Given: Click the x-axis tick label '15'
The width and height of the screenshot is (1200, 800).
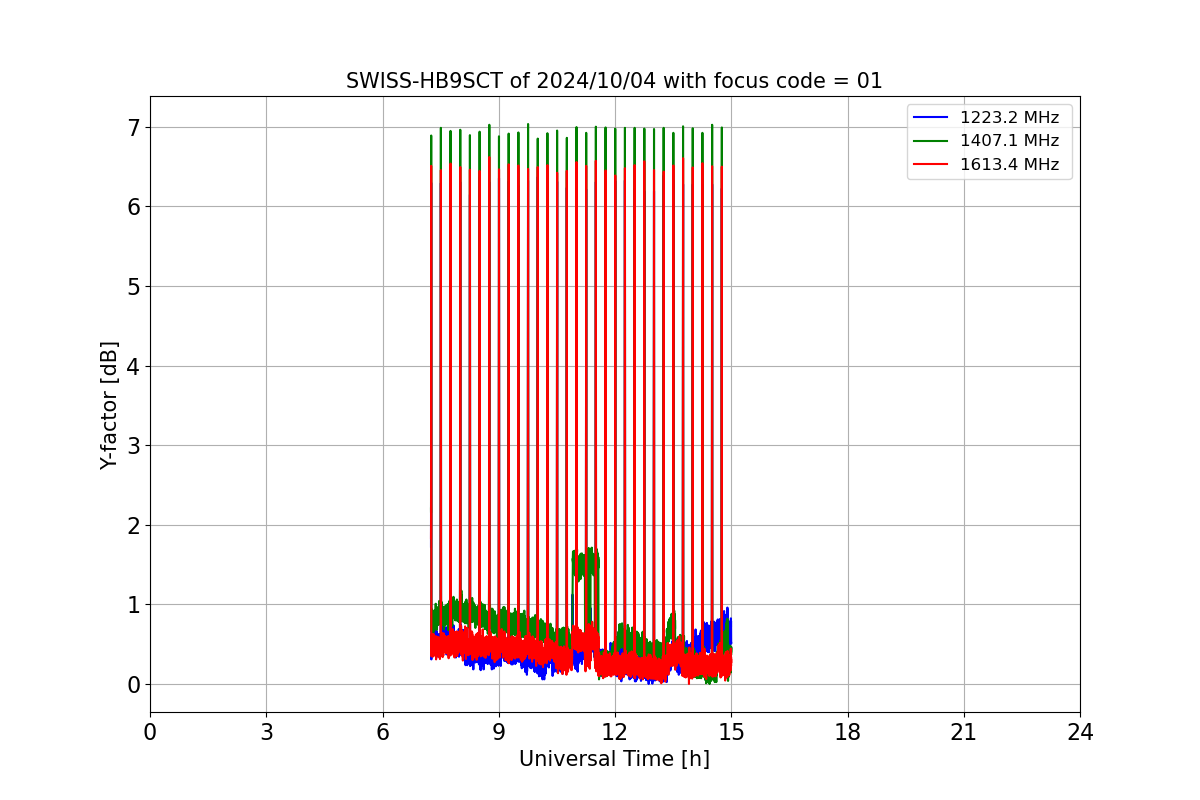Looking at the screenshot, I should click(x=731, y=733).
